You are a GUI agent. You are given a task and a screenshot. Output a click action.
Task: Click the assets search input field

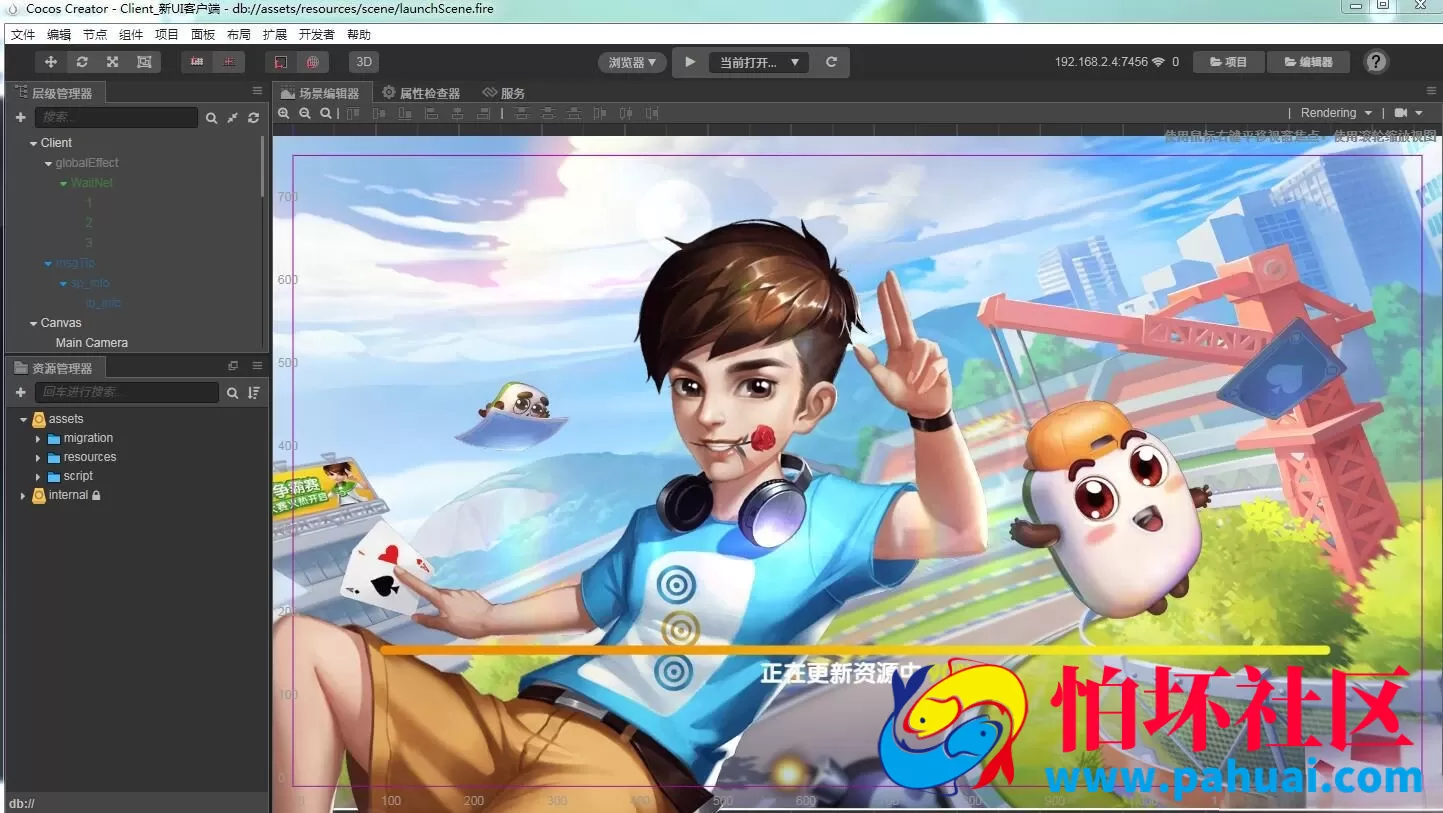[126, 393]
